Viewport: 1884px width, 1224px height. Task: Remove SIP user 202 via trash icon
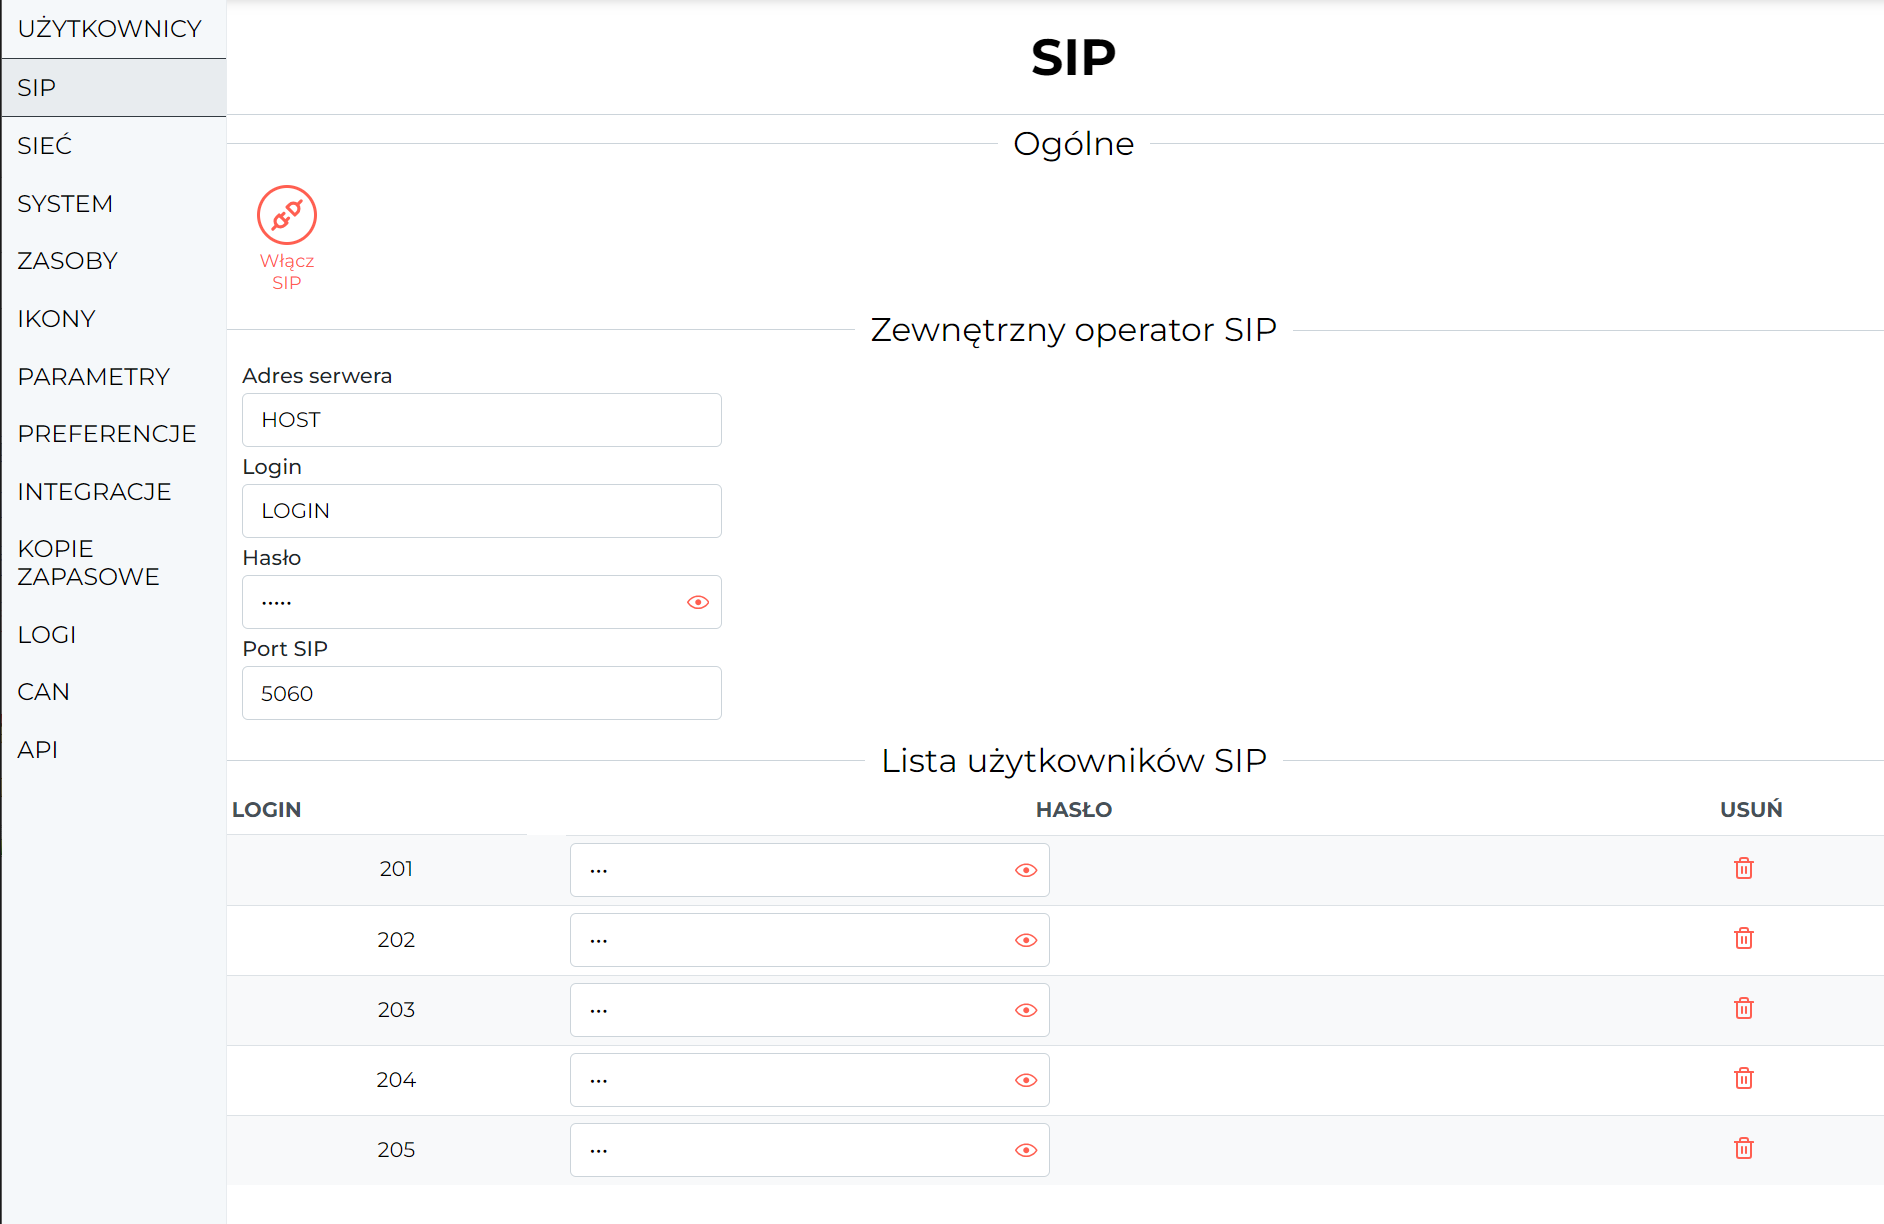point(1744,938)
